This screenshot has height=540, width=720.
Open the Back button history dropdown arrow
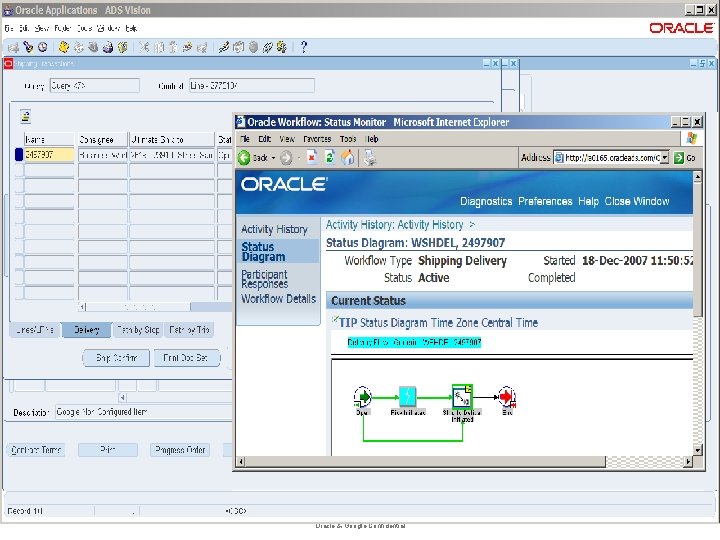(273, 158)
